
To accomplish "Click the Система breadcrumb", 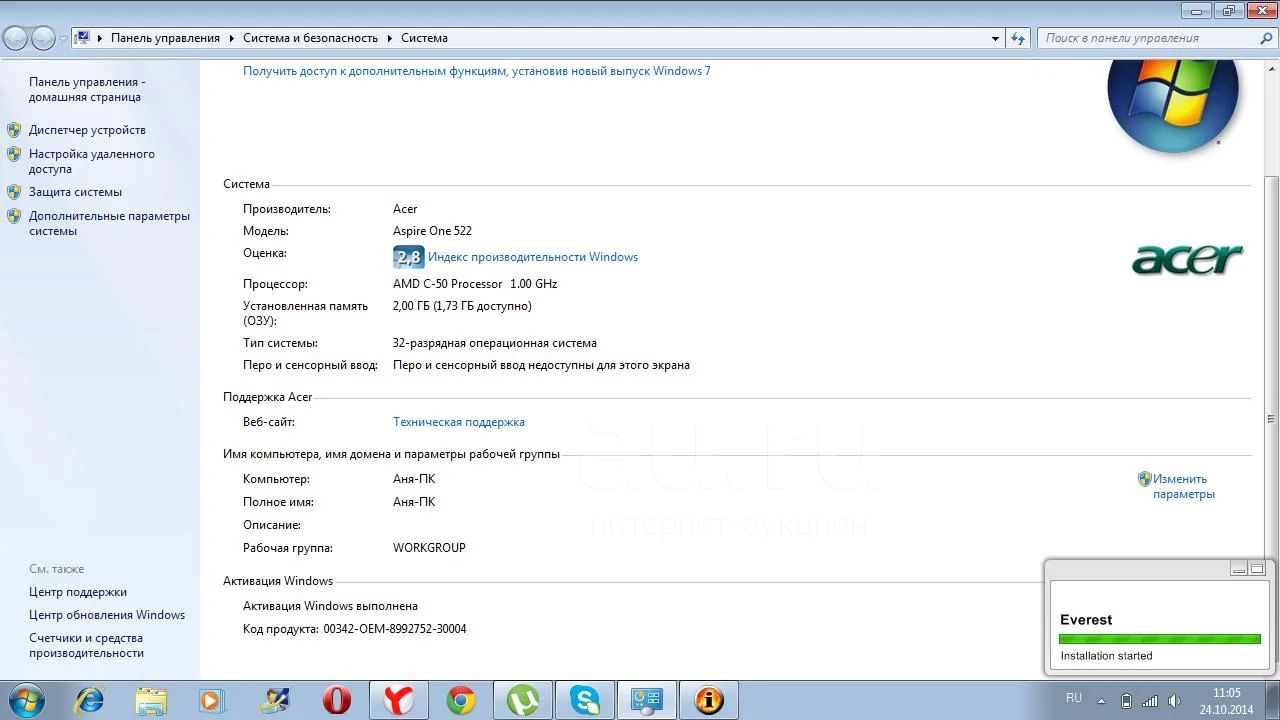I will point(424,38).
